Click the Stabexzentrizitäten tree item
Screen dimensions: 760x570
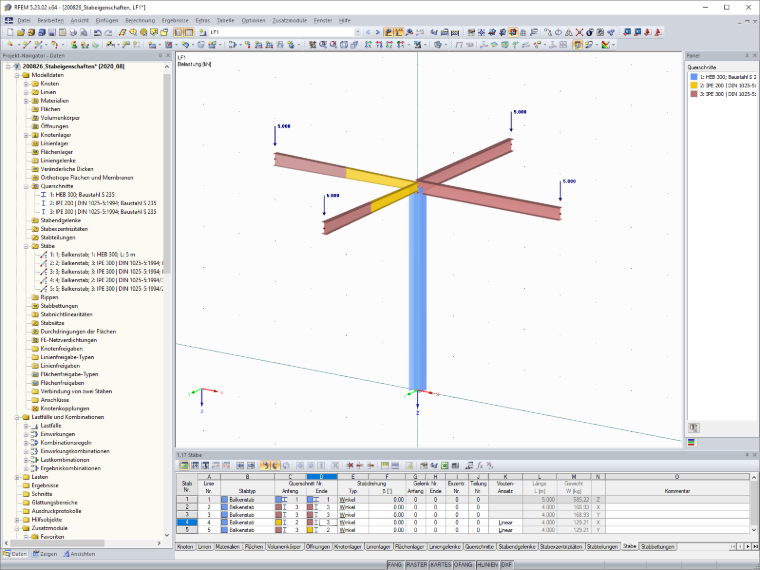pyautogui.click(x=64, y=229)
